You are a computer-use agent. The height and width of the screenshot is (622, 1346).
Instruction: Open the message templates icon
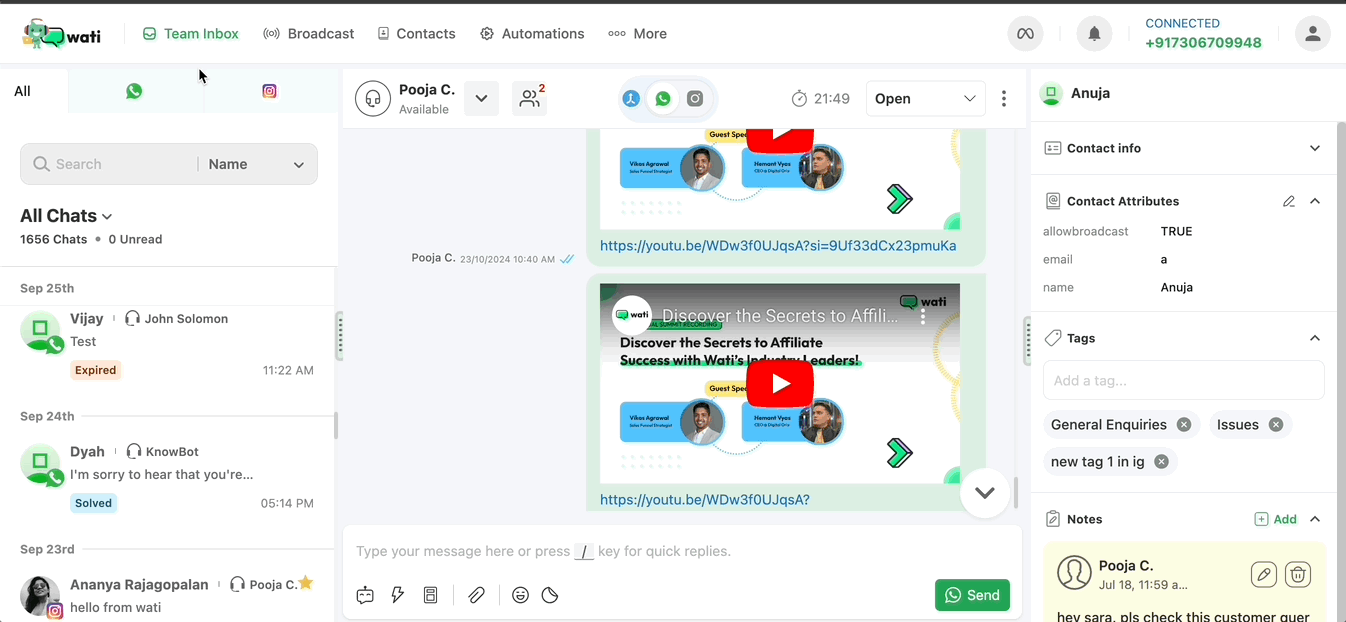pyautogui.click(x=430, y=595)
